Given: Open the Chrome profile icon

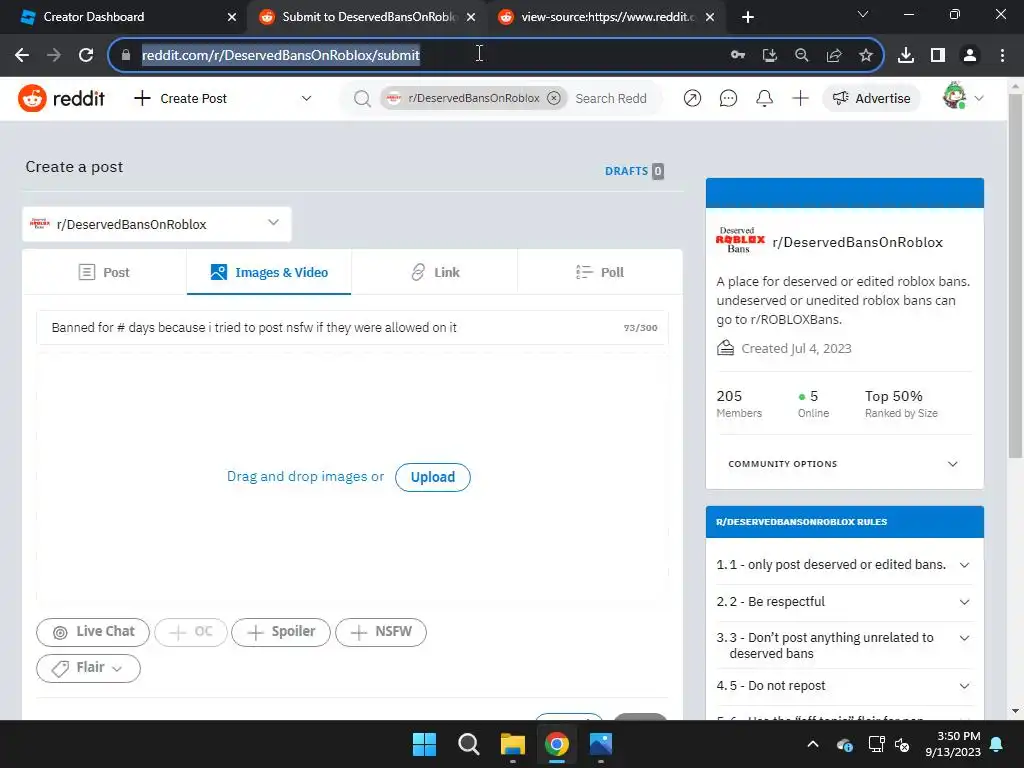Looking at the screenshot, I should (970, 55).
